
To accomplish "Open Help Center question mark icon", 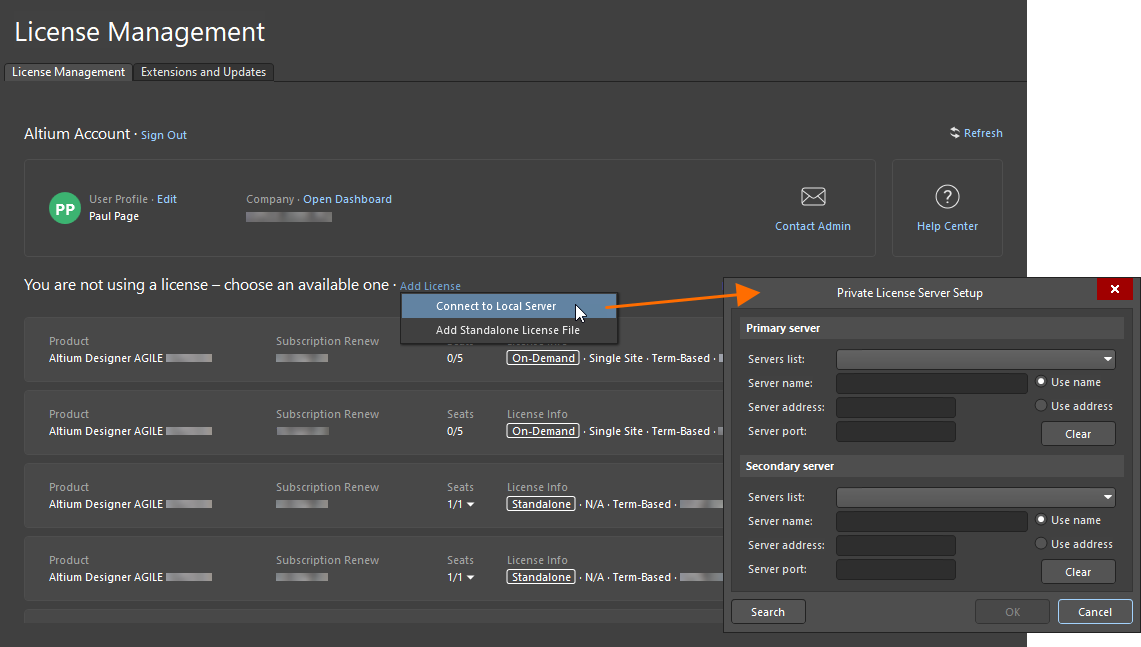I will [947, 197].
